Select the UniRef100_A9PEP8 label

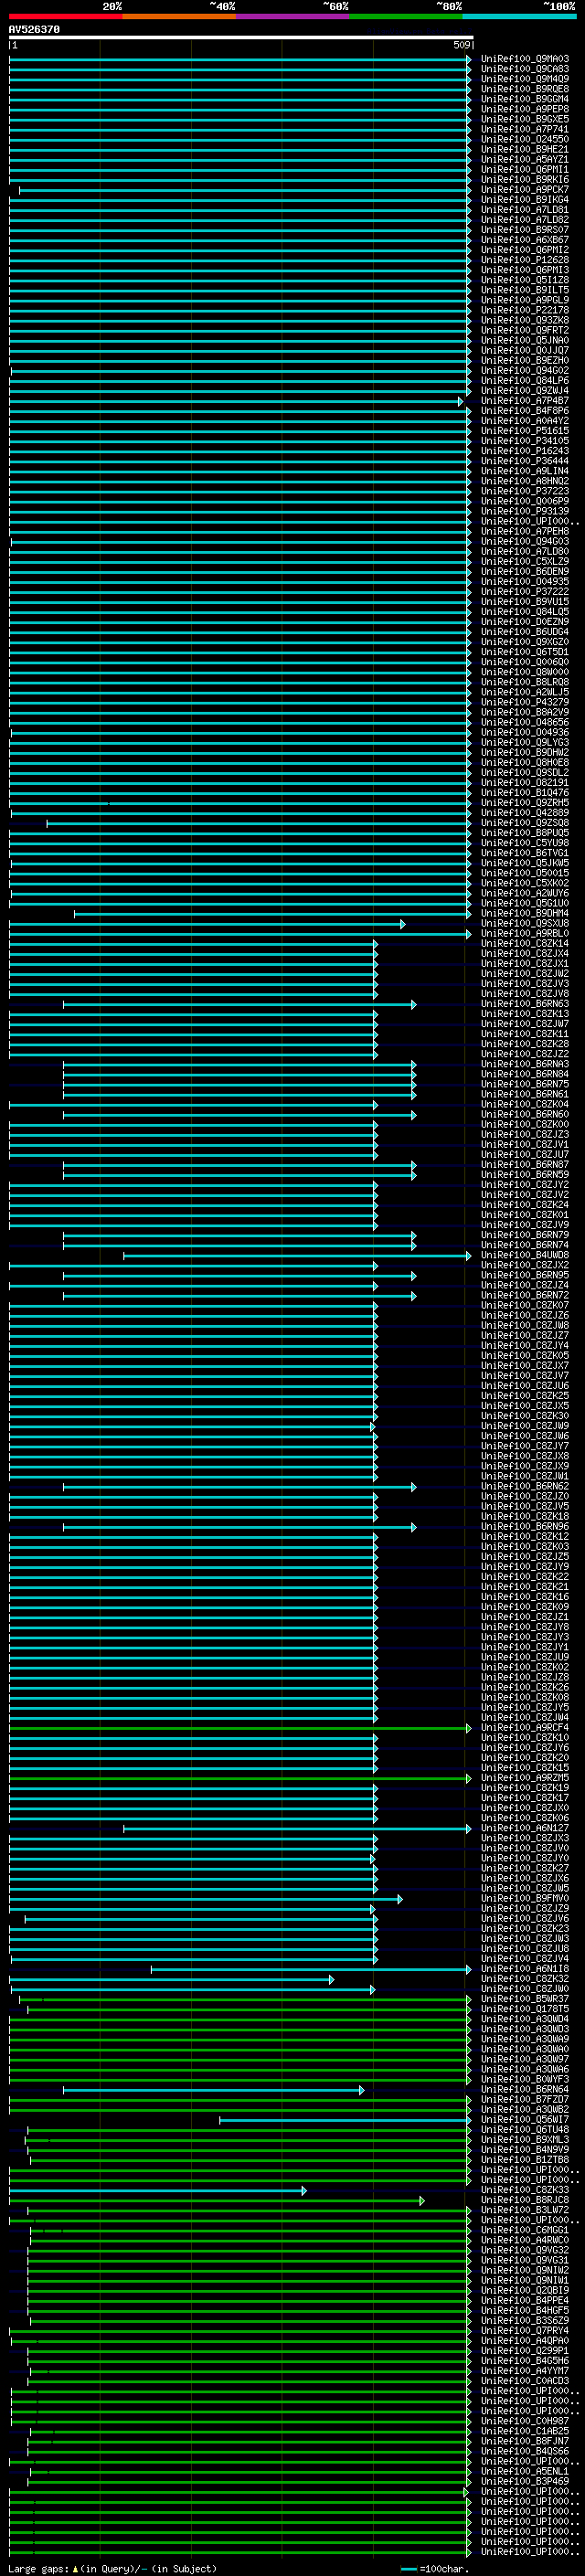(x=525, y=109)
